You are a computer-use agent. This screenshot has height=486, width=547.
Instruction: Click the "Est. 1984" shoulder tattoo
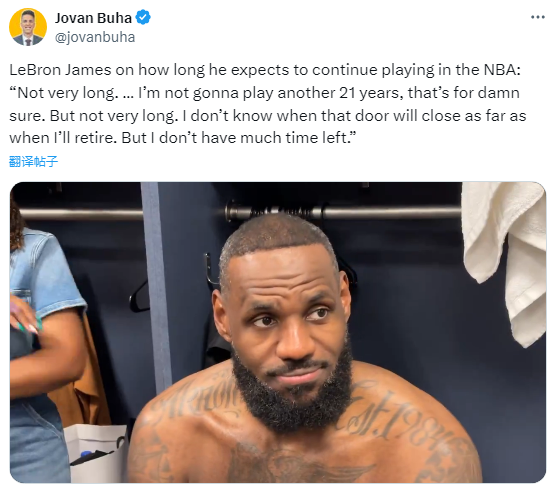pyautogui.click(x=398, y=419)
